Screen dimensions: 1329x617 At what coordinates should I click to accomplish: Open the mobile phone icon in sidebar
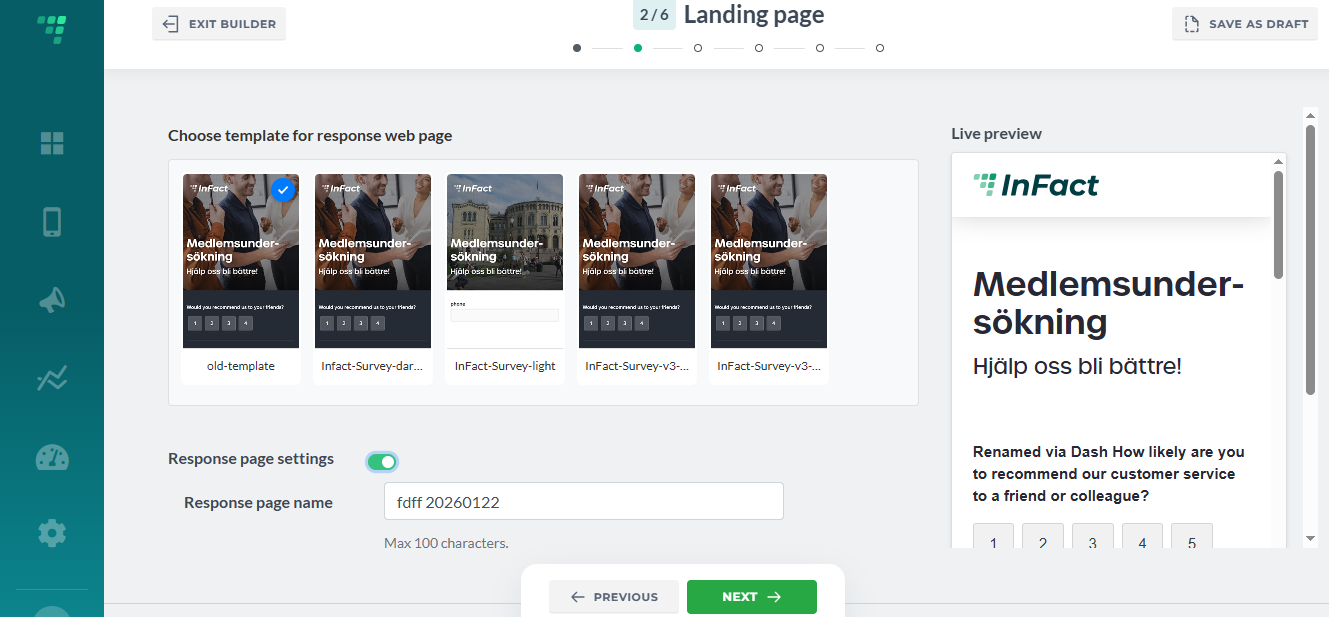[52, 221]
